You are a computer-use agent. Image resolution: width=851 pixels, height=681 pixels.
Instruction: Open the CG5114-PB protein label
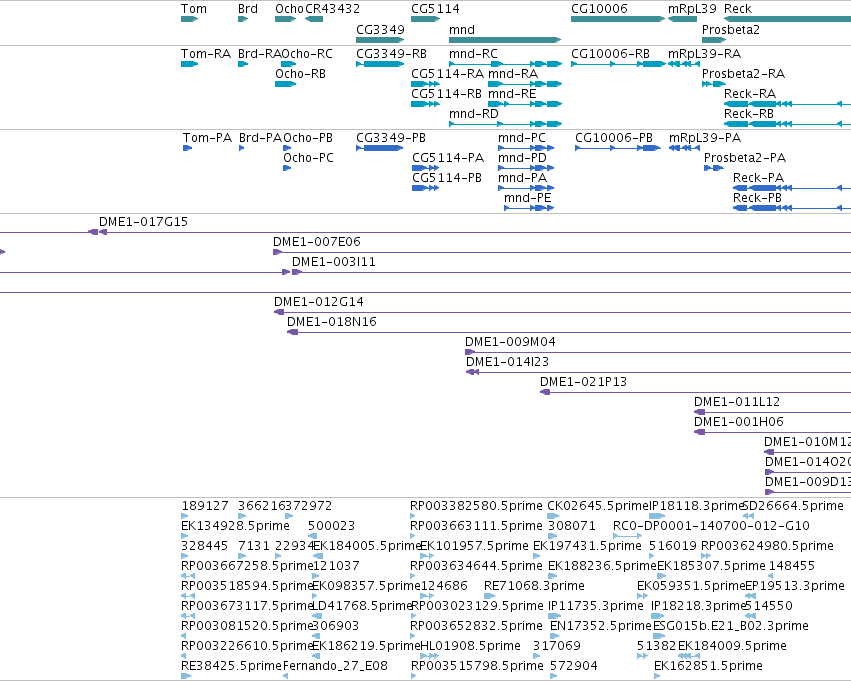(447, 178)
